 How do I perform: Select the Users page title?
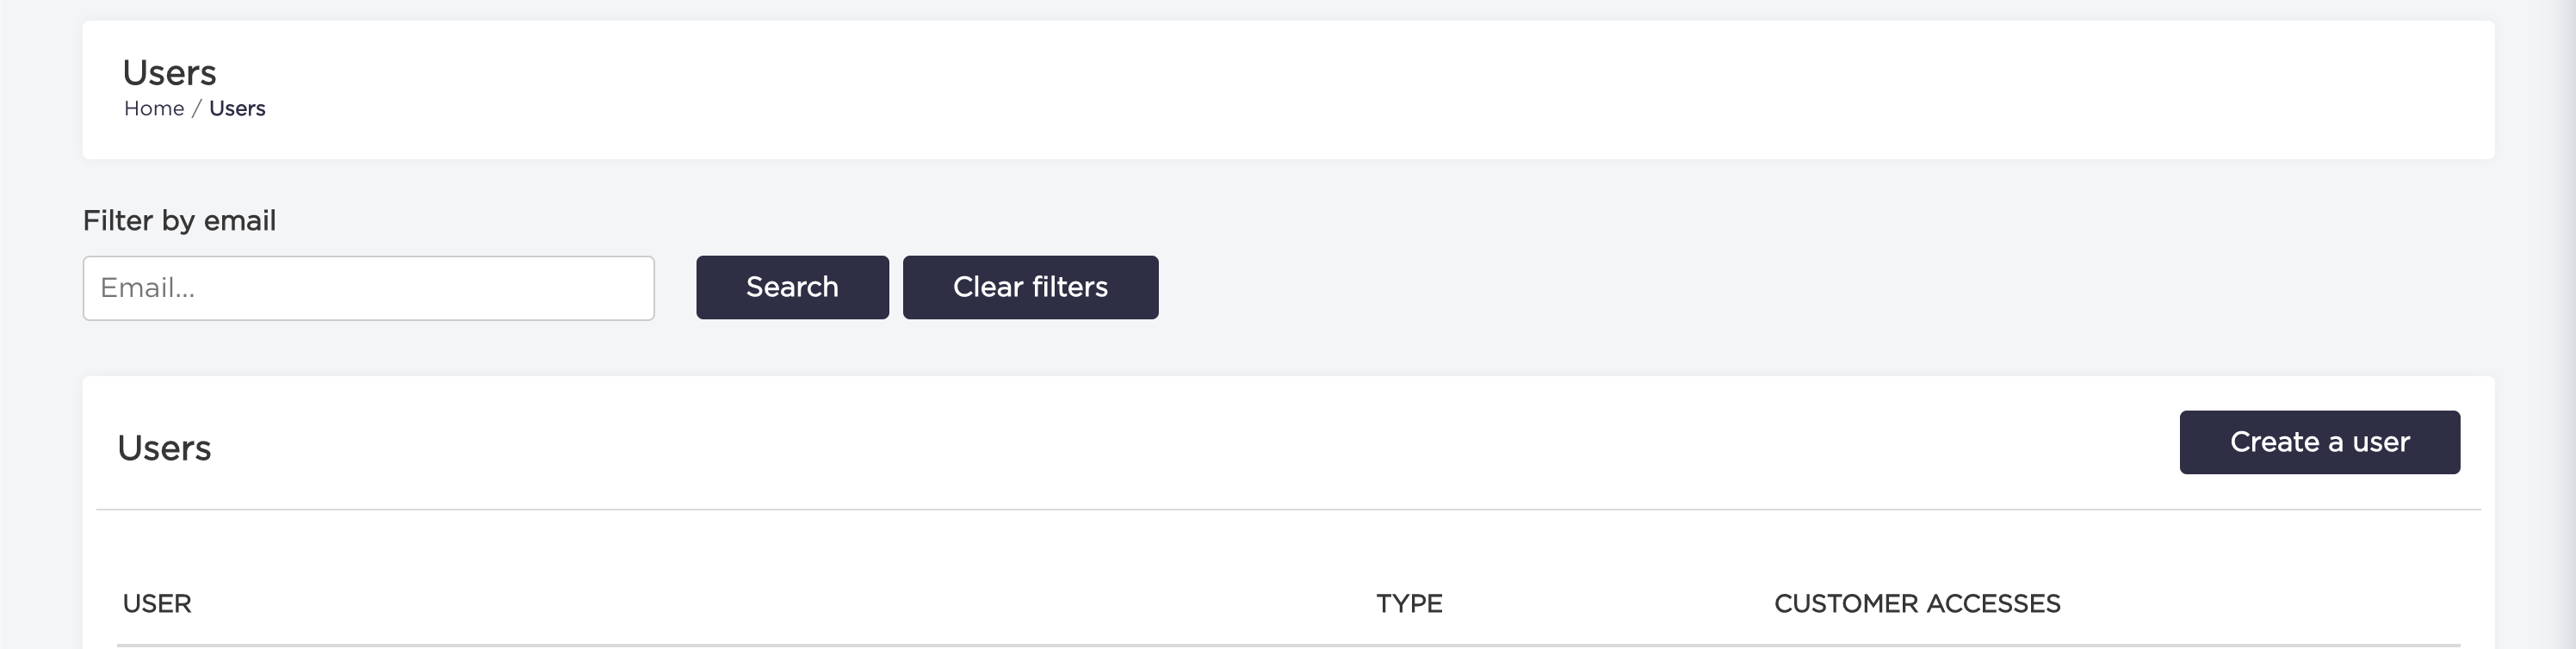169,72
